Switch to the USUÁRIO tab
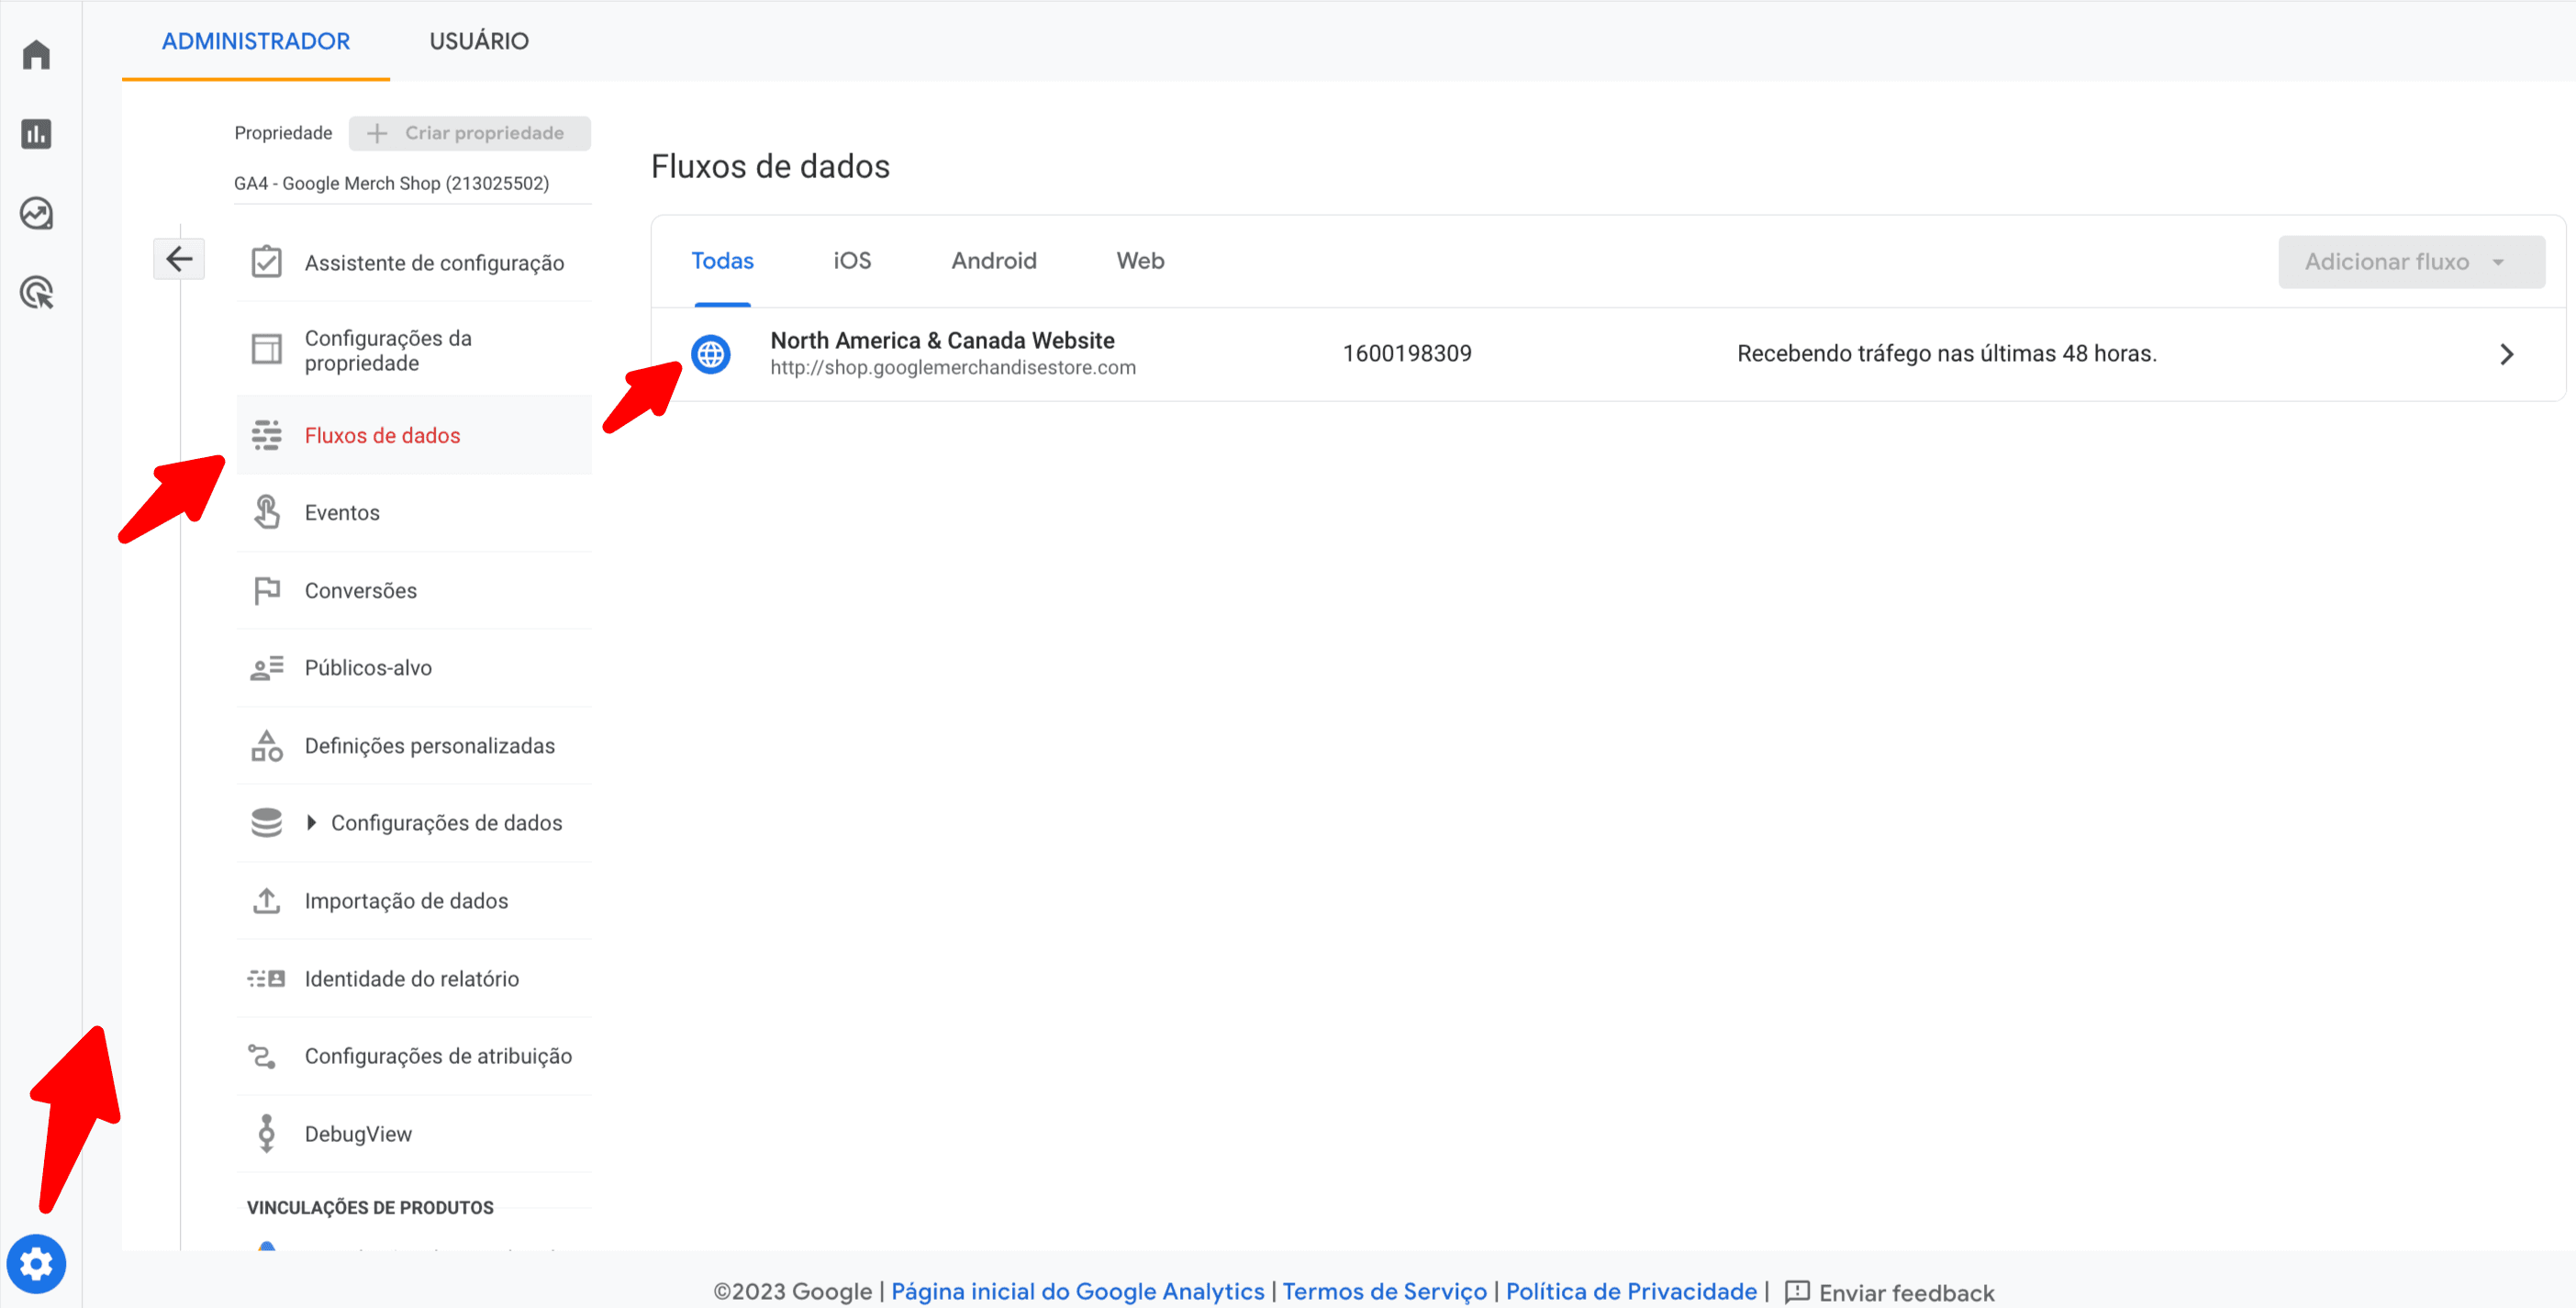 click(x=478, y=41)
